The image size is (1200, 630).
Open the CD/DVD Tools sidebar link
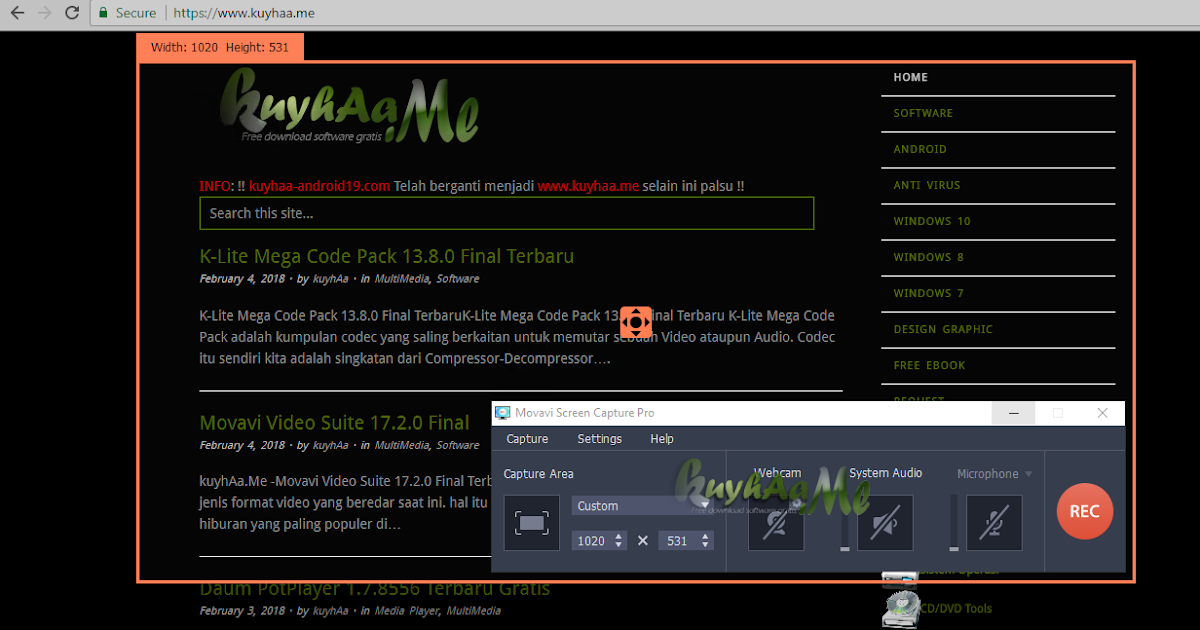coord(956,608)
